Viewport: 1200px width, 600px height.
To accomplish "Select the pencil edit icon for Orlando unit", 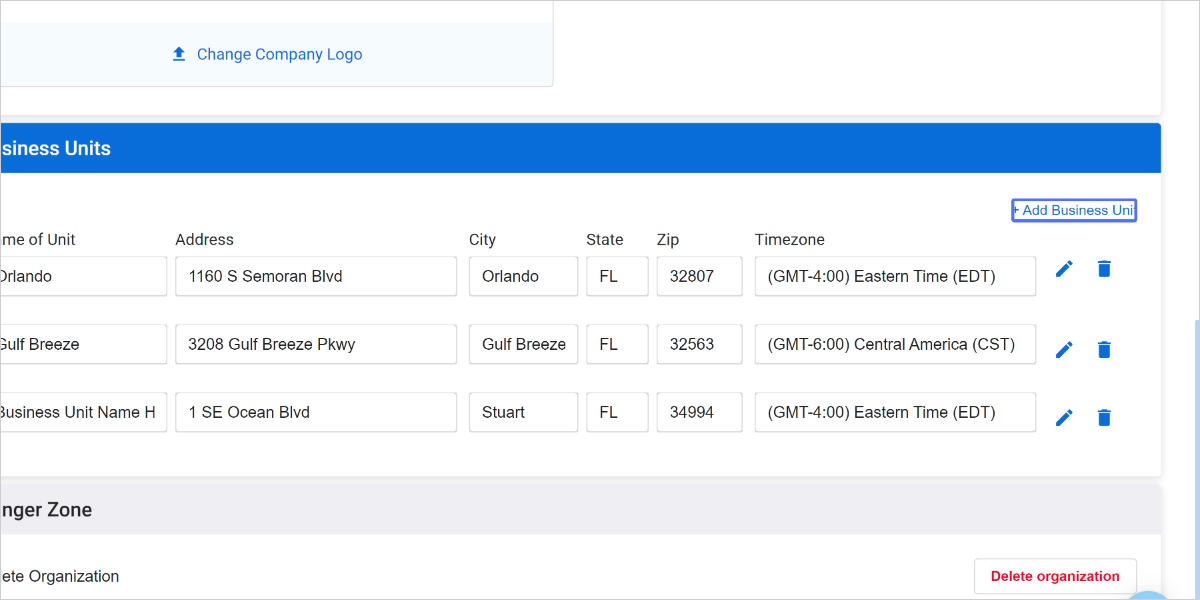I will (1064, 268).
